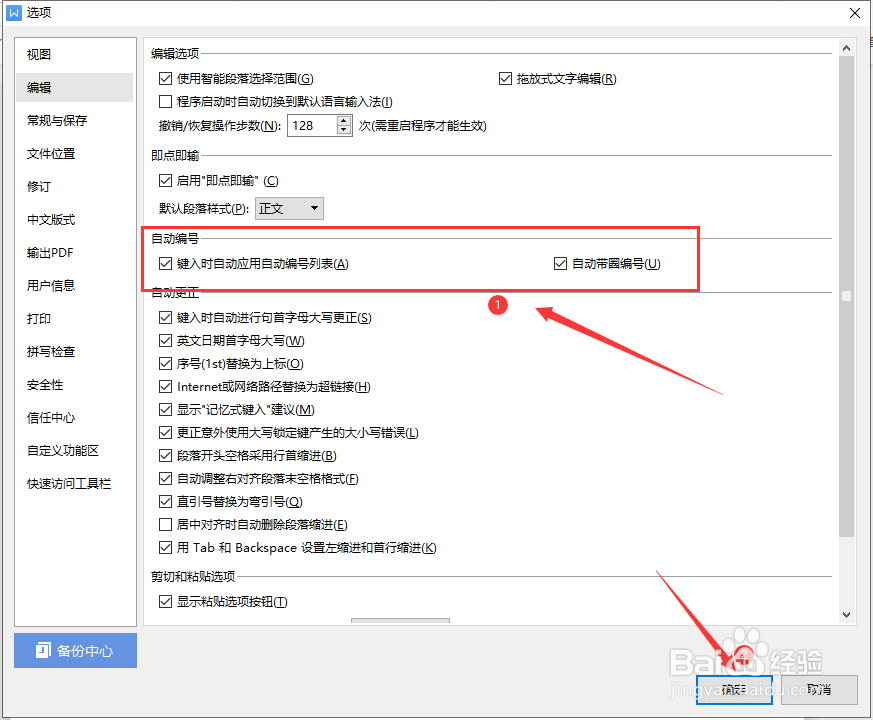This screenshot has height=720, width=873.
Task: Click the WPS Writer icon in title bar
Action: pyautogui.click(x=13, y=12)
